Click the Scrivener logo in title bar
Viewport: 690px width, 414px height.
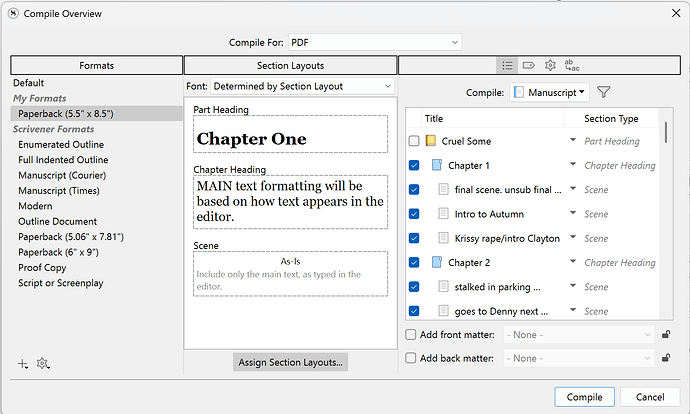[14, 14]
